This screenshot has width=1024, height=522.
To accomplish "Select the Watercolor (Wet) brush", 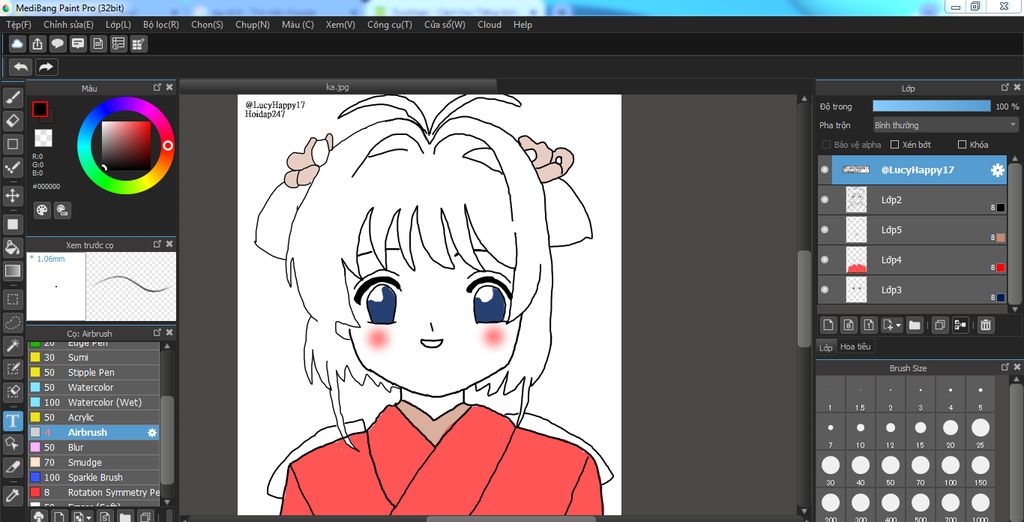I will (x=93, y=402).
